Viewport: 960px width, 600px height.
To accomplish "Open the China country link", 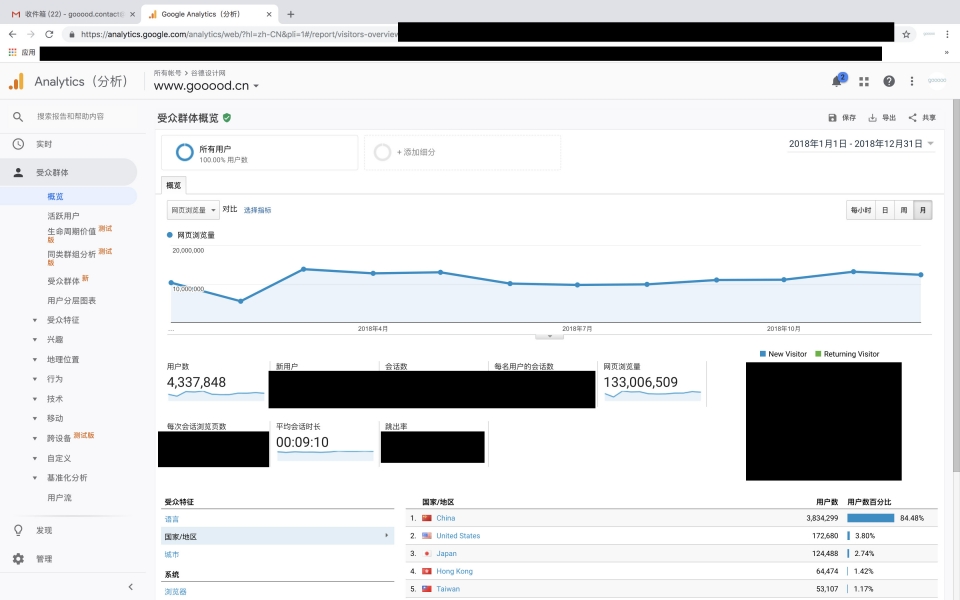I will (x=446, y=518).
